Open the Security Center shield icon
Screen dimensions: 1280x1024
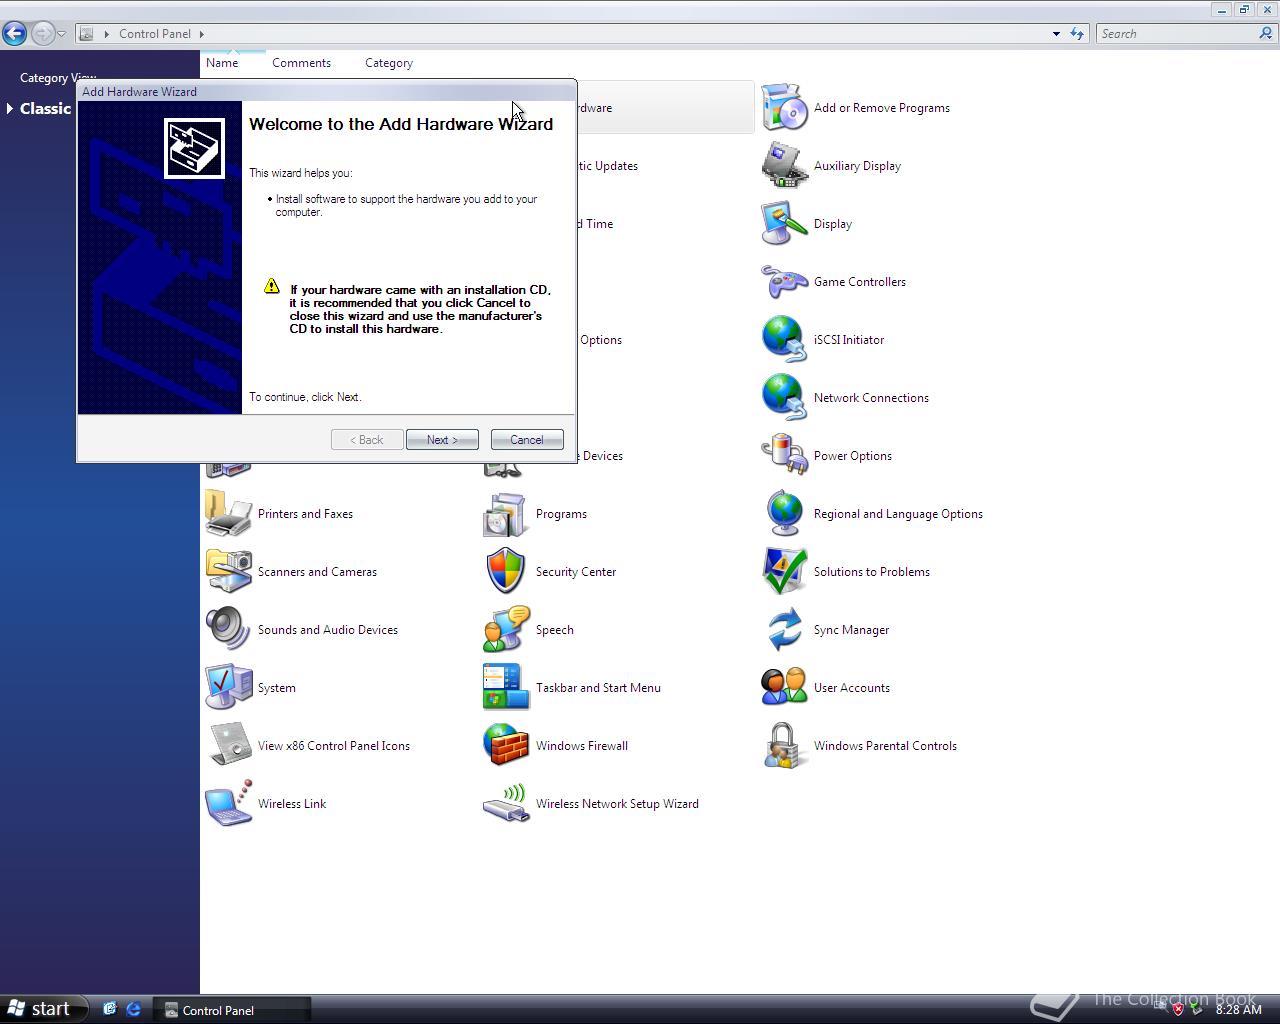507,572
